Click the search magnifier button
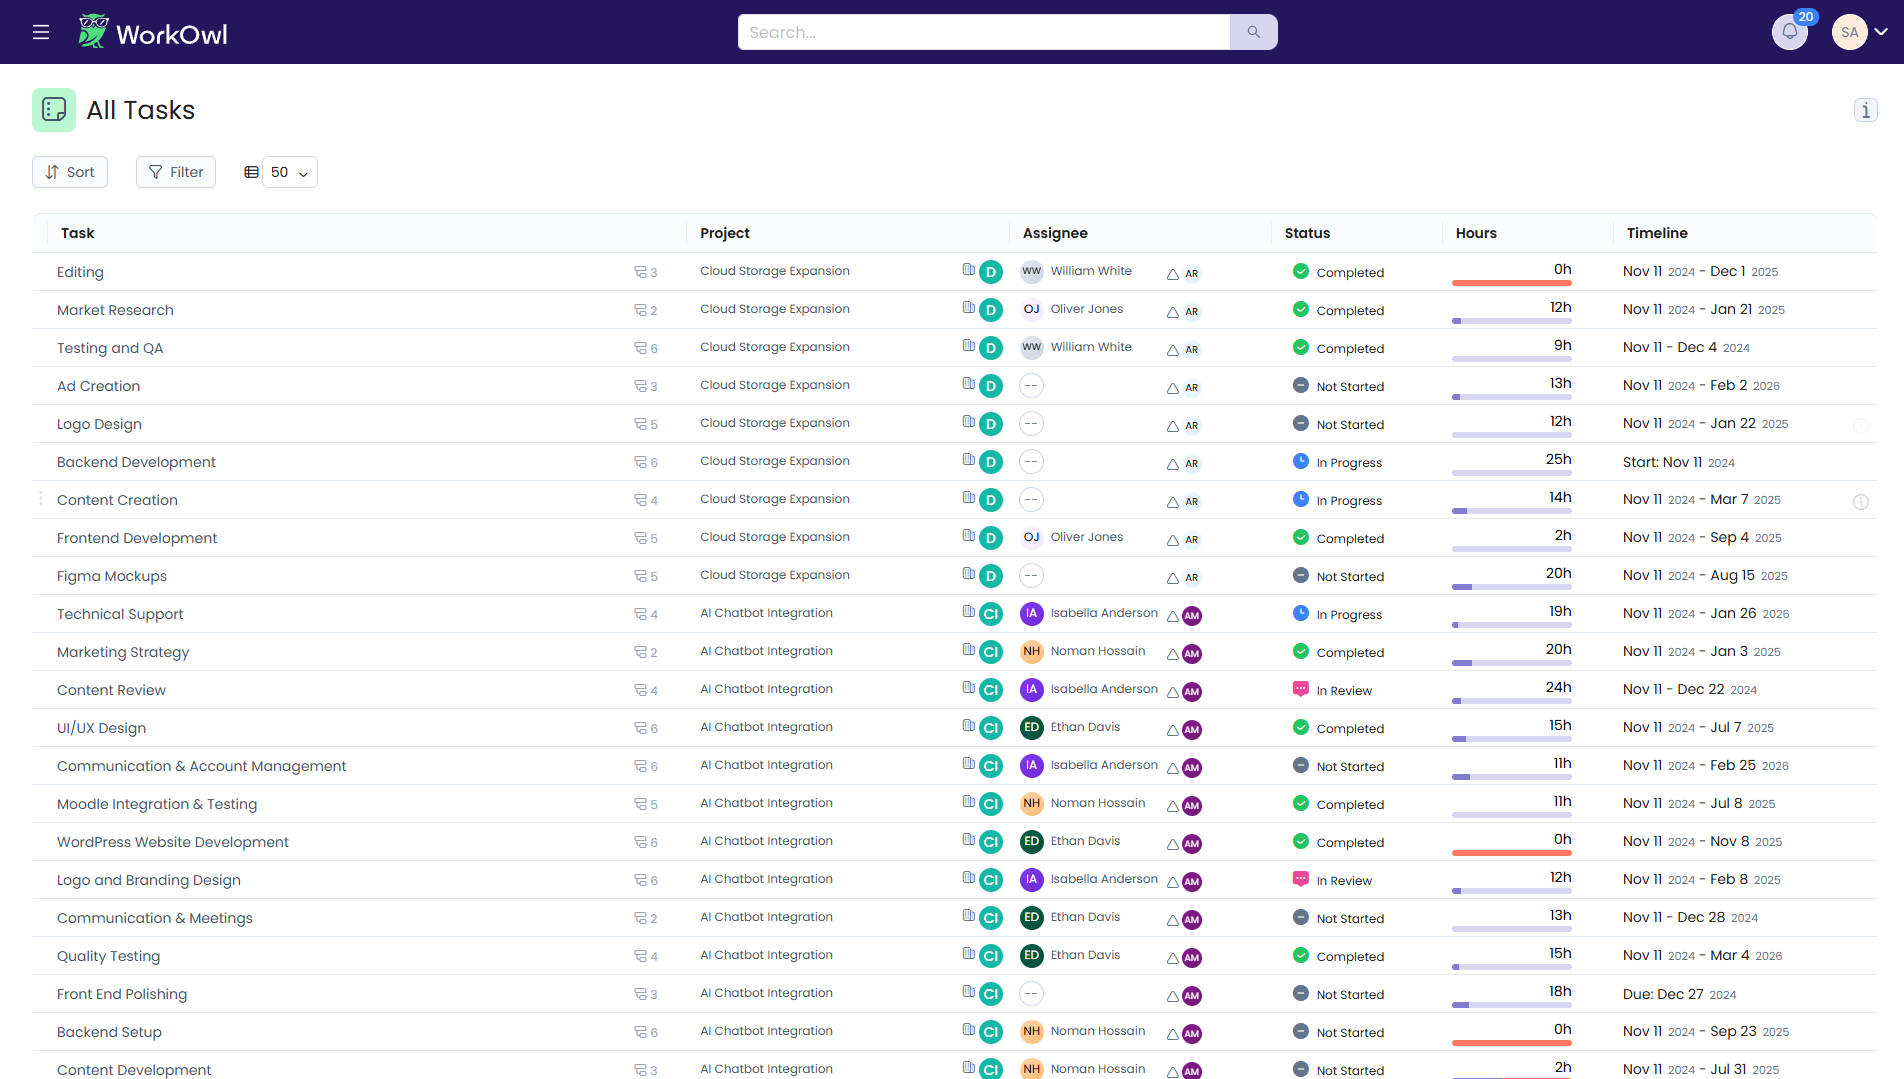1904x1079 pixels. (1253, 32)
